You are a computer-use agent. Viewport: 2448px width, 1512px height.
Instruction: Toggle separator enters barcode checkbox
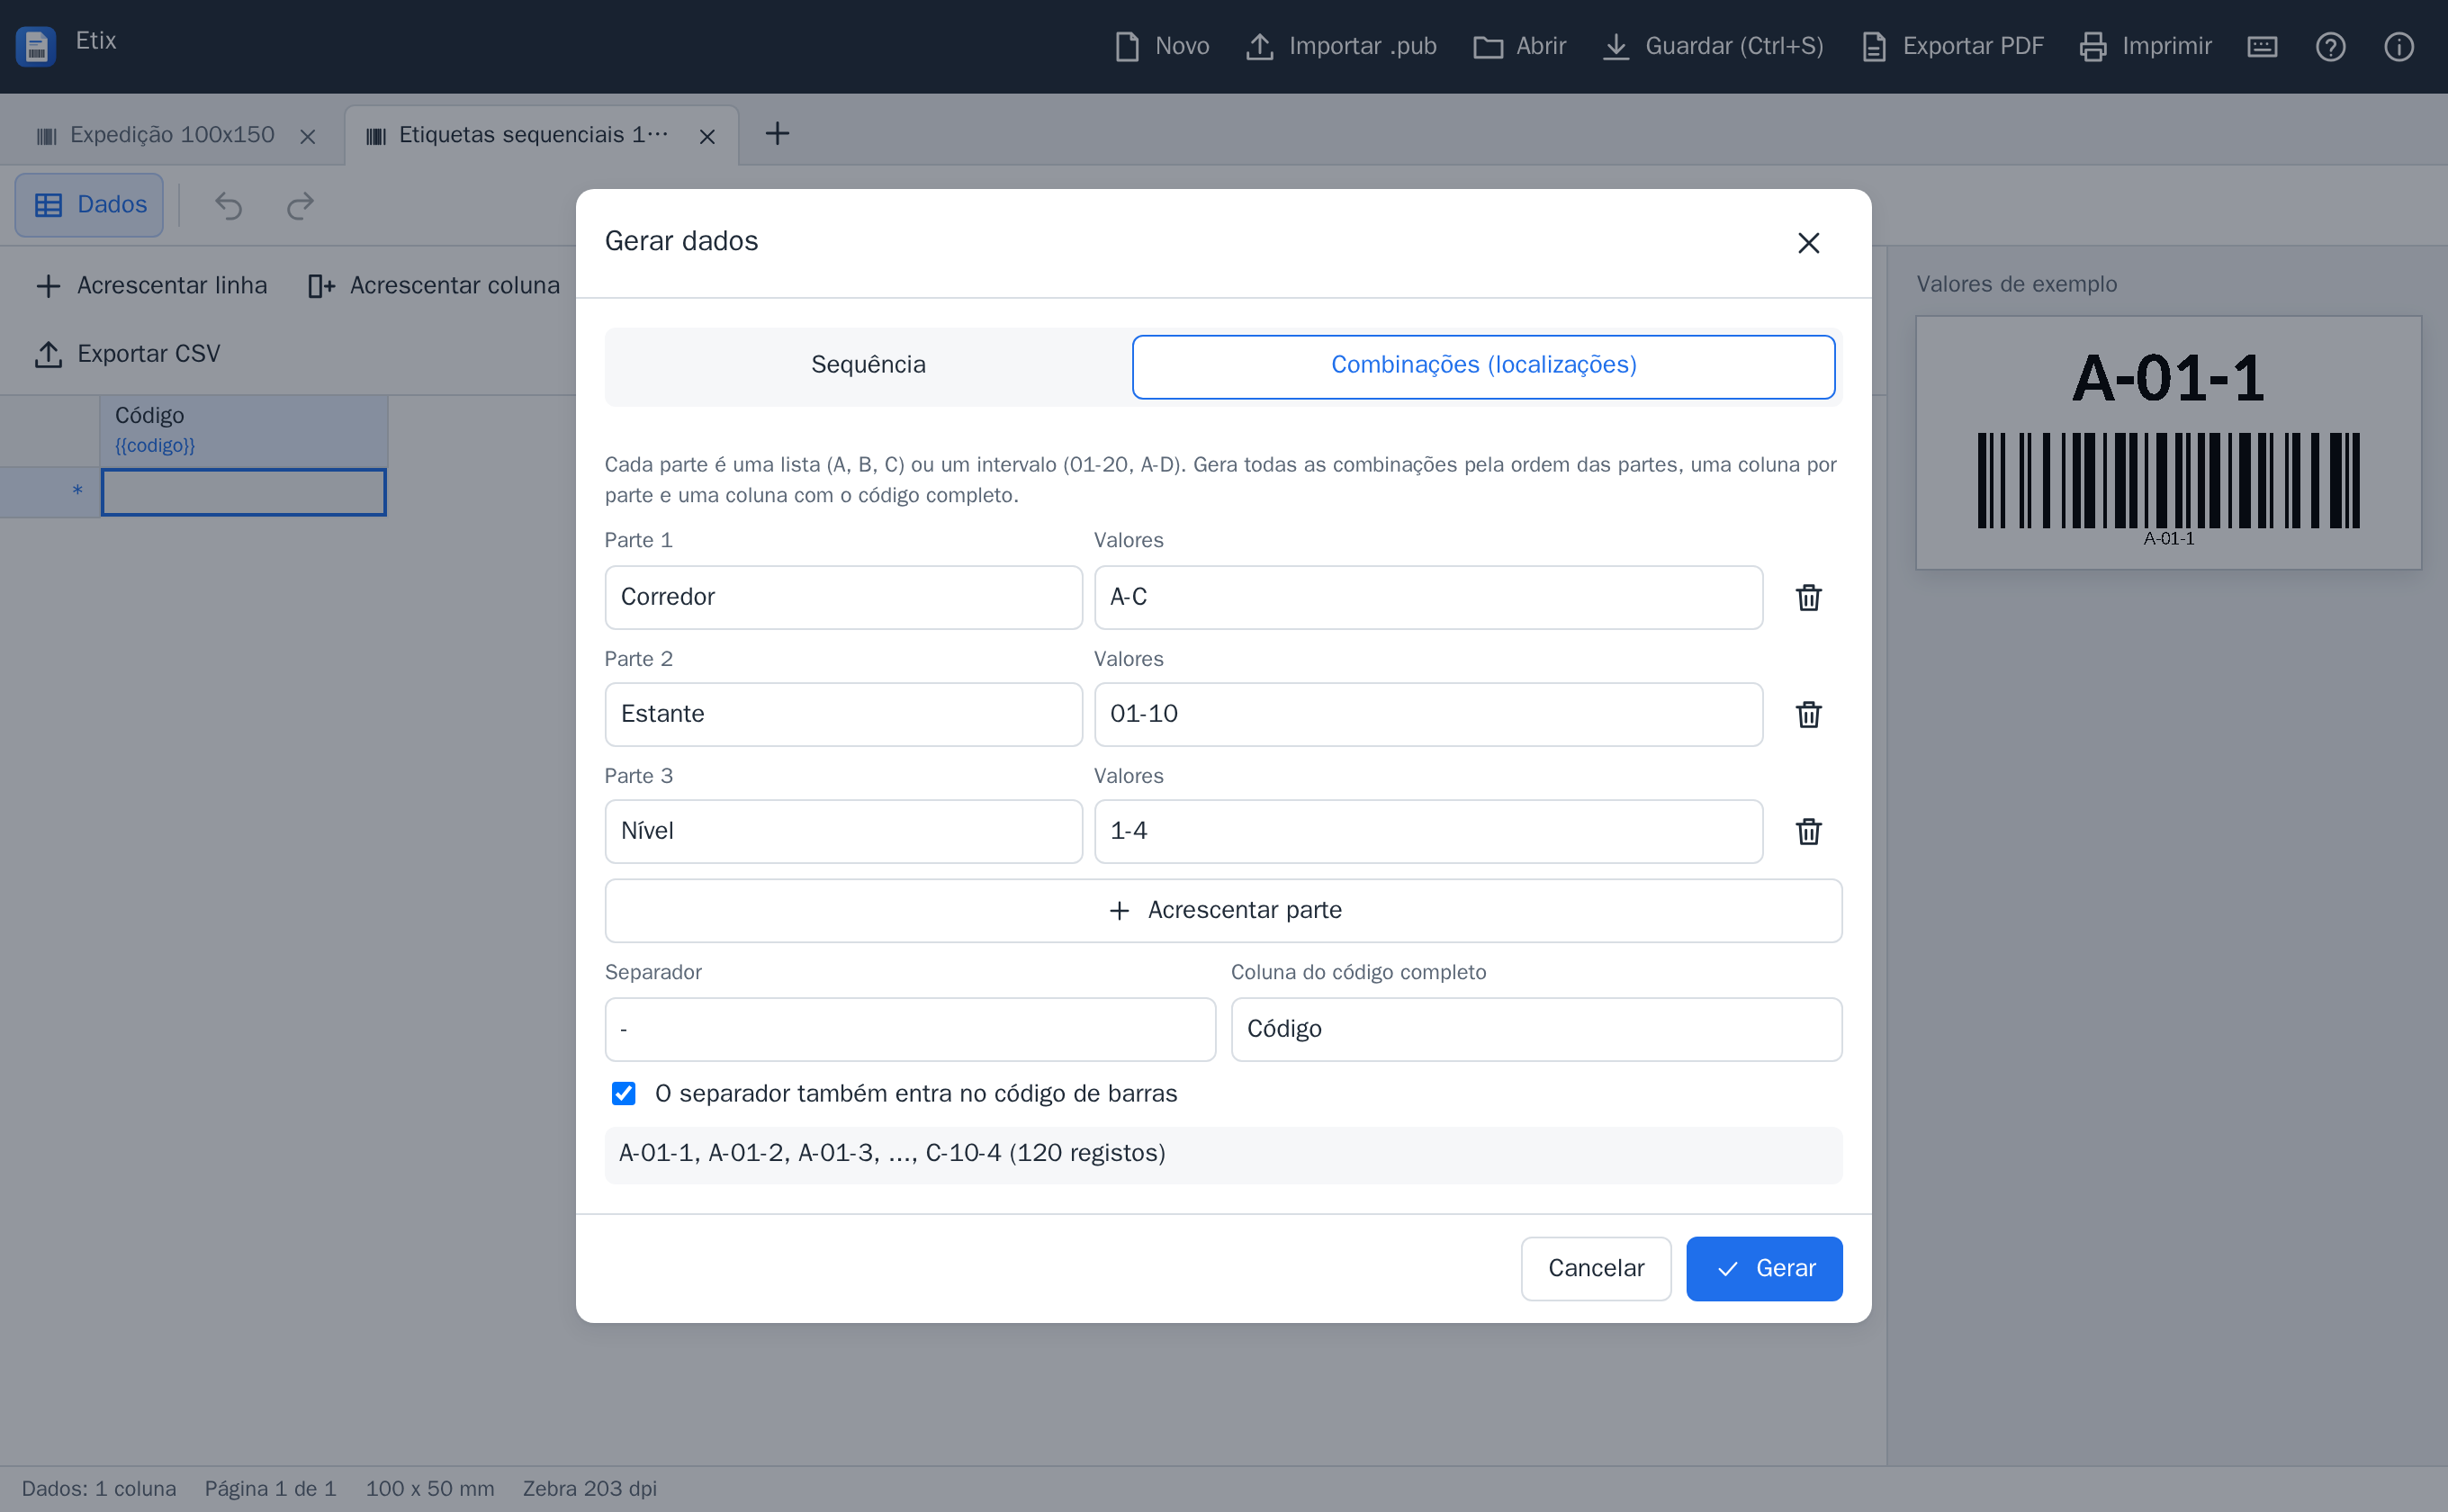click(623, 1093)
